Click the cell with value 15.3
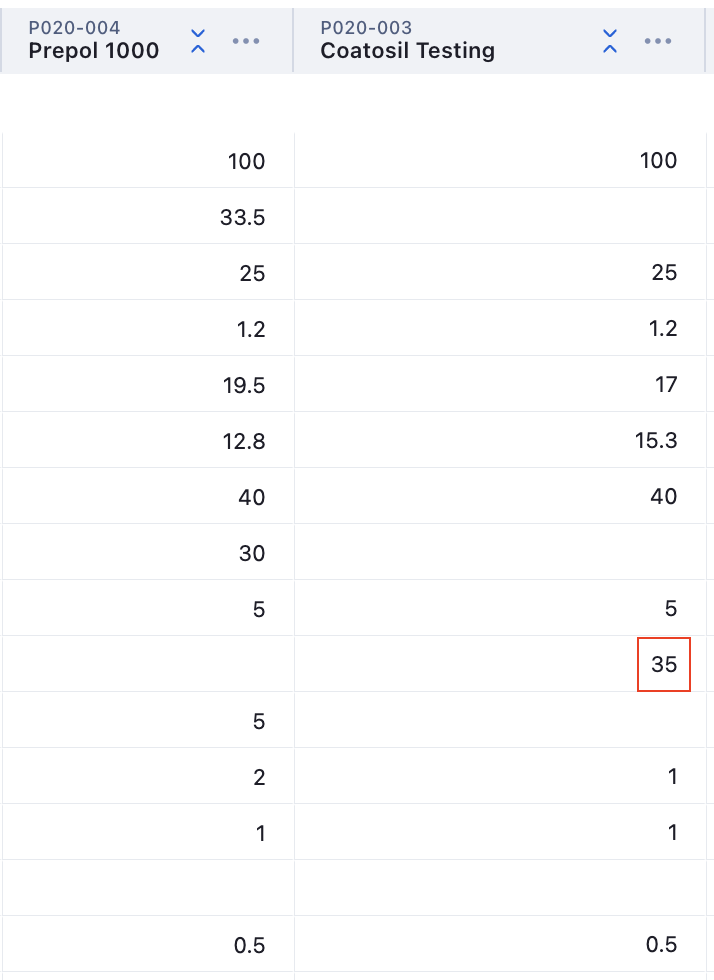The image size is (714, 980). pyautogui.click(x=656, y=441)
